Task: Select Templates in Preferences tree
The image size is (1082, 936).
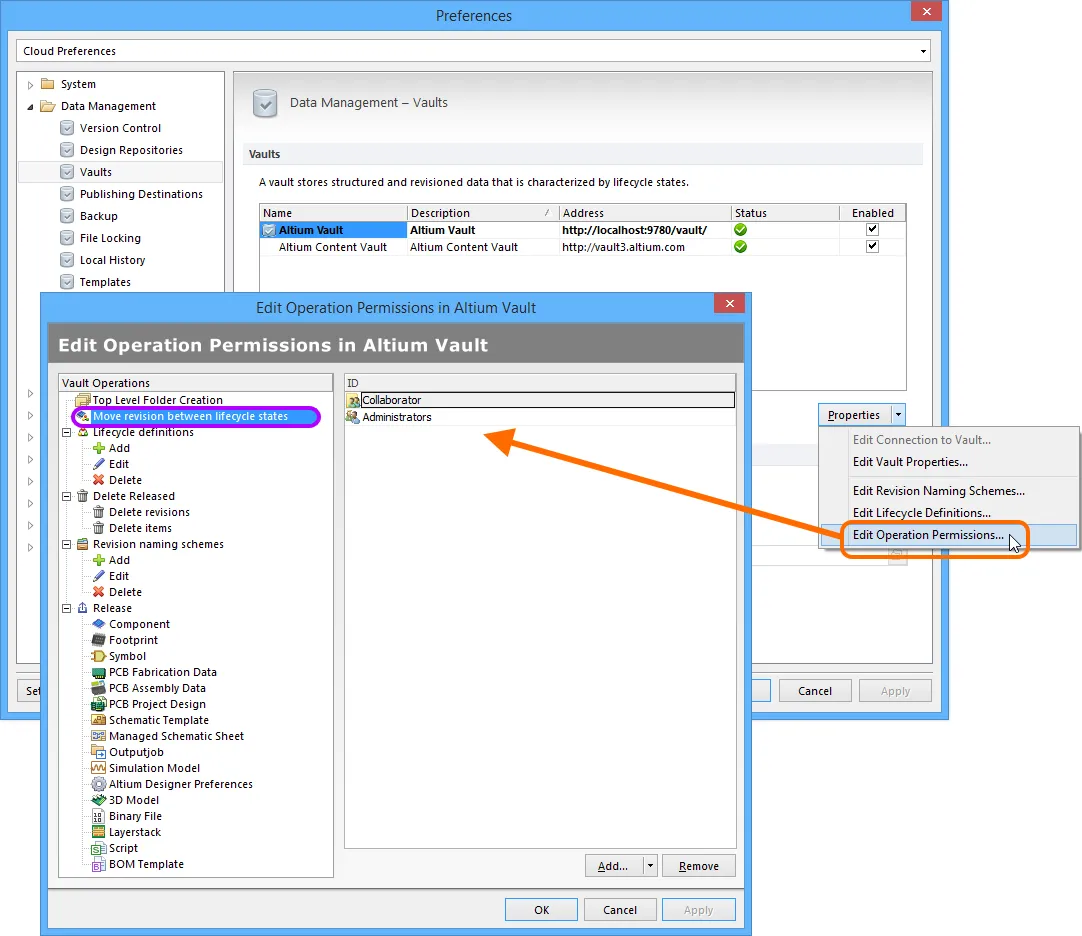Action: tap(105, 282)
